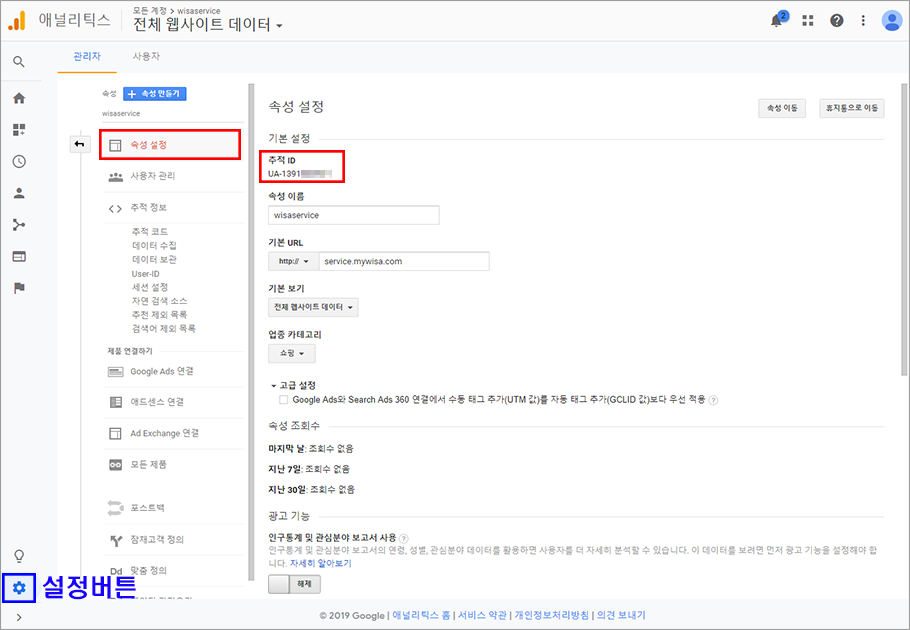Click the property column vertical scrollbar

(x=251, y=332)
